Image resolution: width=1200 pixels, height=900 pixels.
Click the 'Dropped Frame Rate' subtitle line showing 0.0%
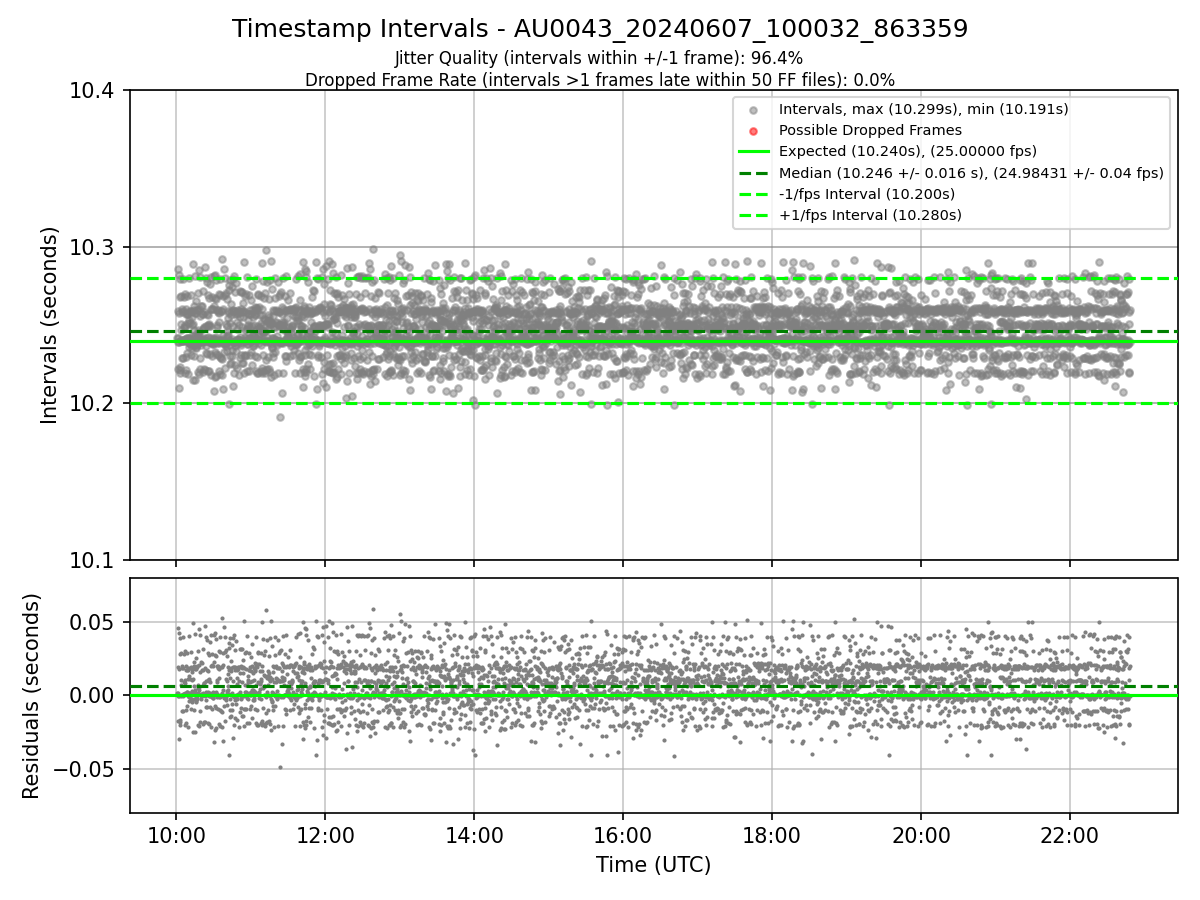(x=600, y=79)
